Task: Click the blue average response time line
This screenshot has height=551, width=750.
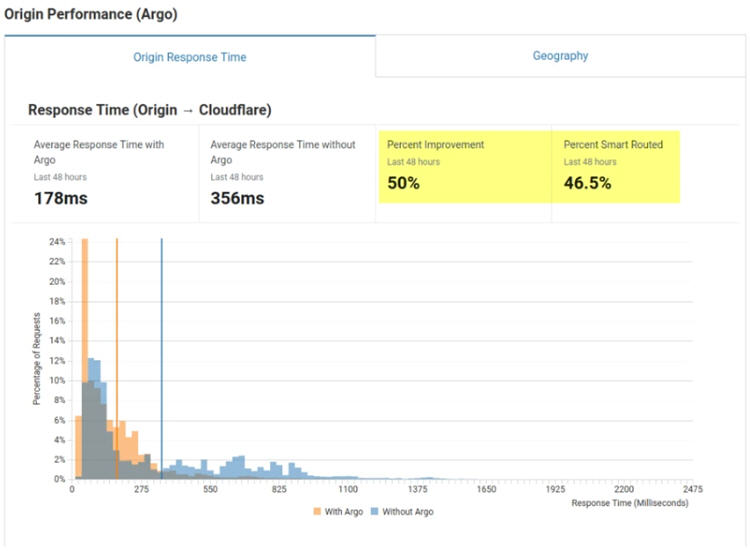Action: click(162, 359)
